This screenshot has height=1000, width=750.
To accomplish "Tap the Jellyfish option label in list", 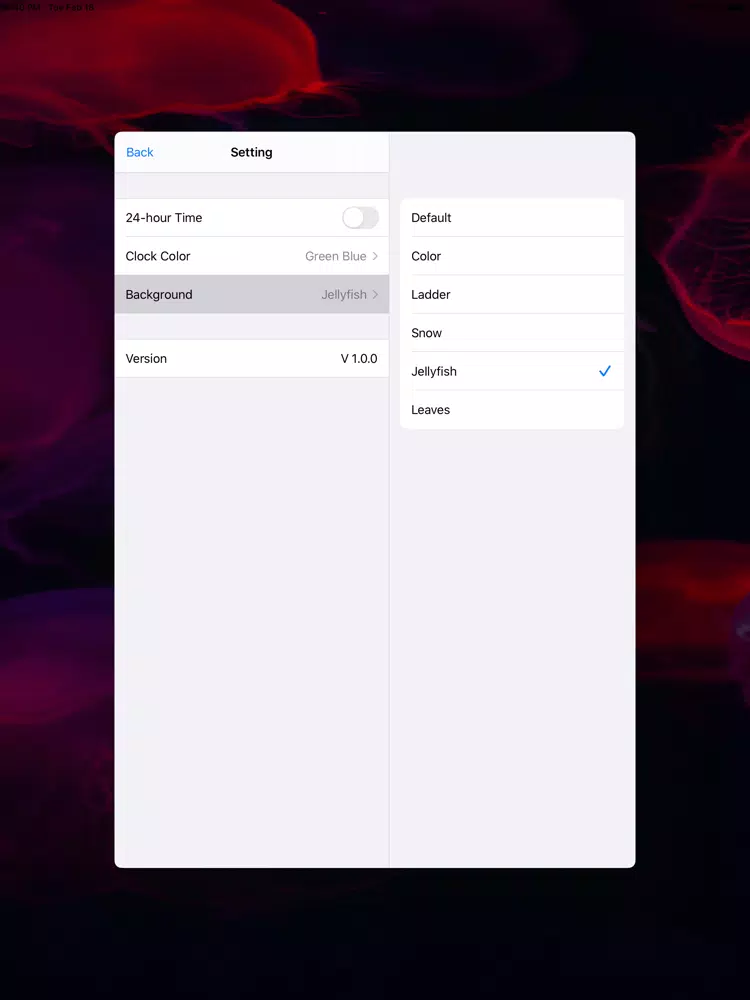I will pyautogui.click(x=434, y=371).
